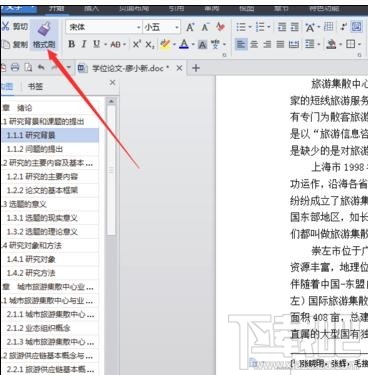368x375 pixels.
Task: Go to heading 1.3.2 选题的理论意义
Action: pos(50,232)
